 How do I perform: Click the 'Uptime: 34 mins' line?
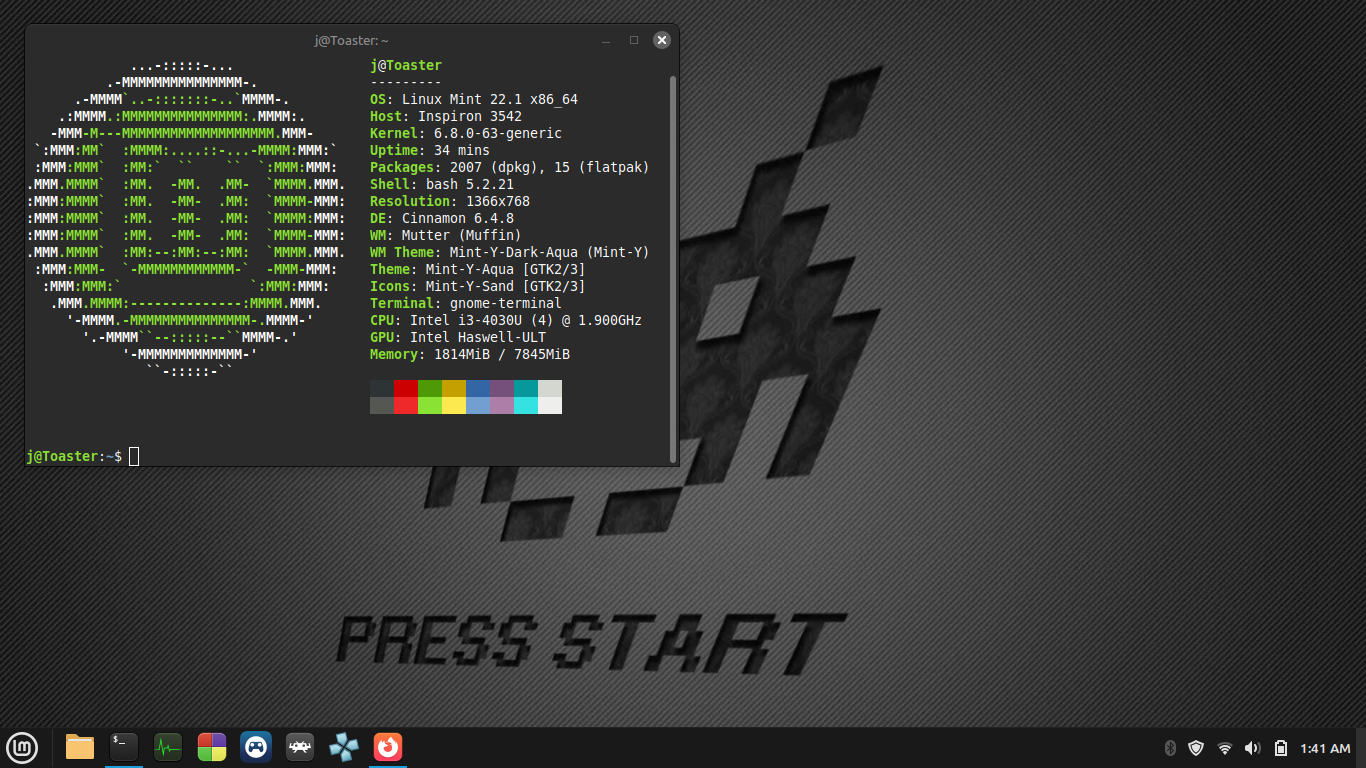pos(430,150)
